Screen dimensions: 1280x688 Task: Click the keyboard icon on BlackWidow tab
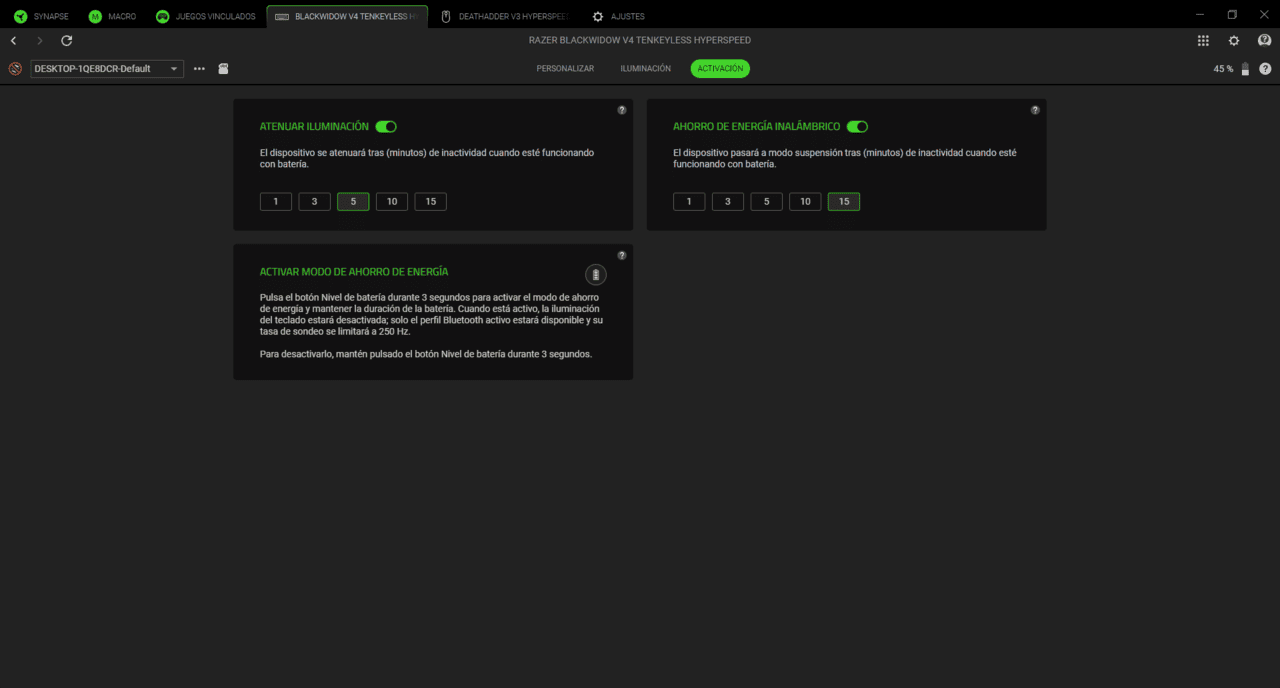pos(282,17)
